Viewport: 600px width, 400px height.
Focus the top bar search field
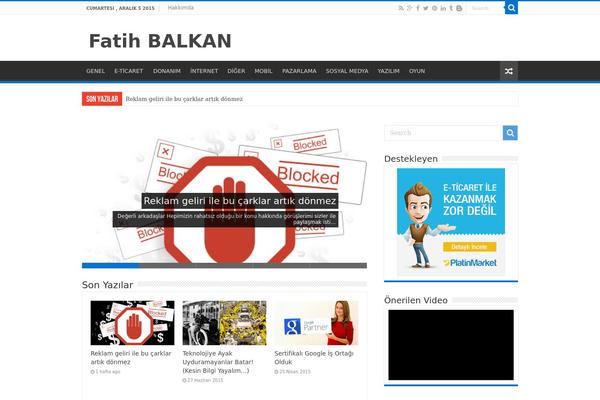pos(486,8)
